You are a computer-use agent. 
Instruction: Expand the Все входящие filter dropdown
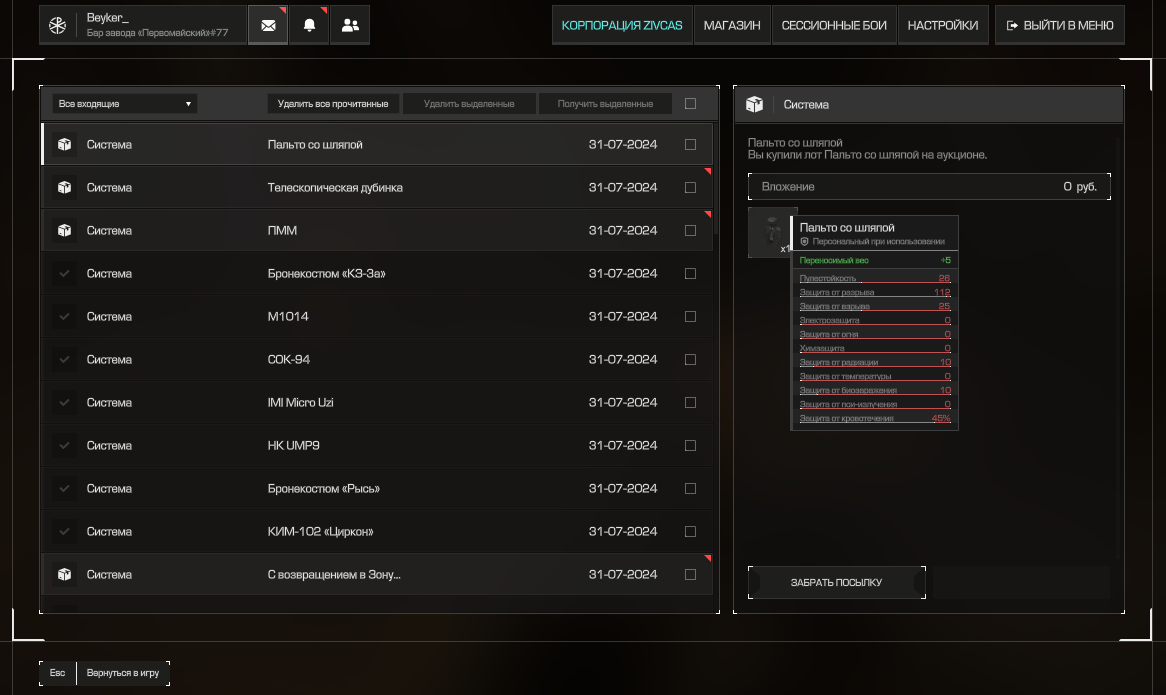pyautogui.click(x=125, y=104)
